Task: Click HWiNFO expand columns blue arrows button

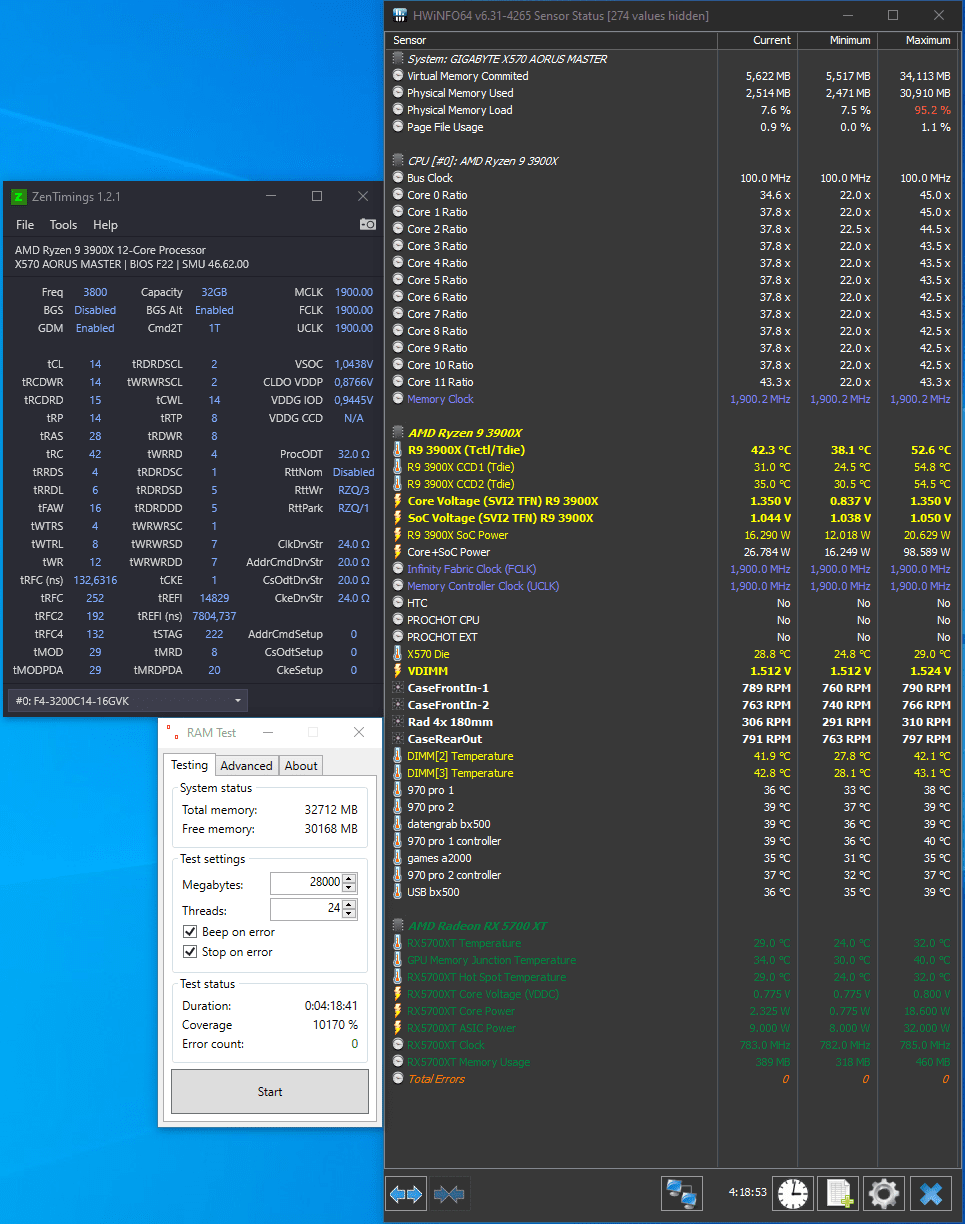Action: point(406,1193)
